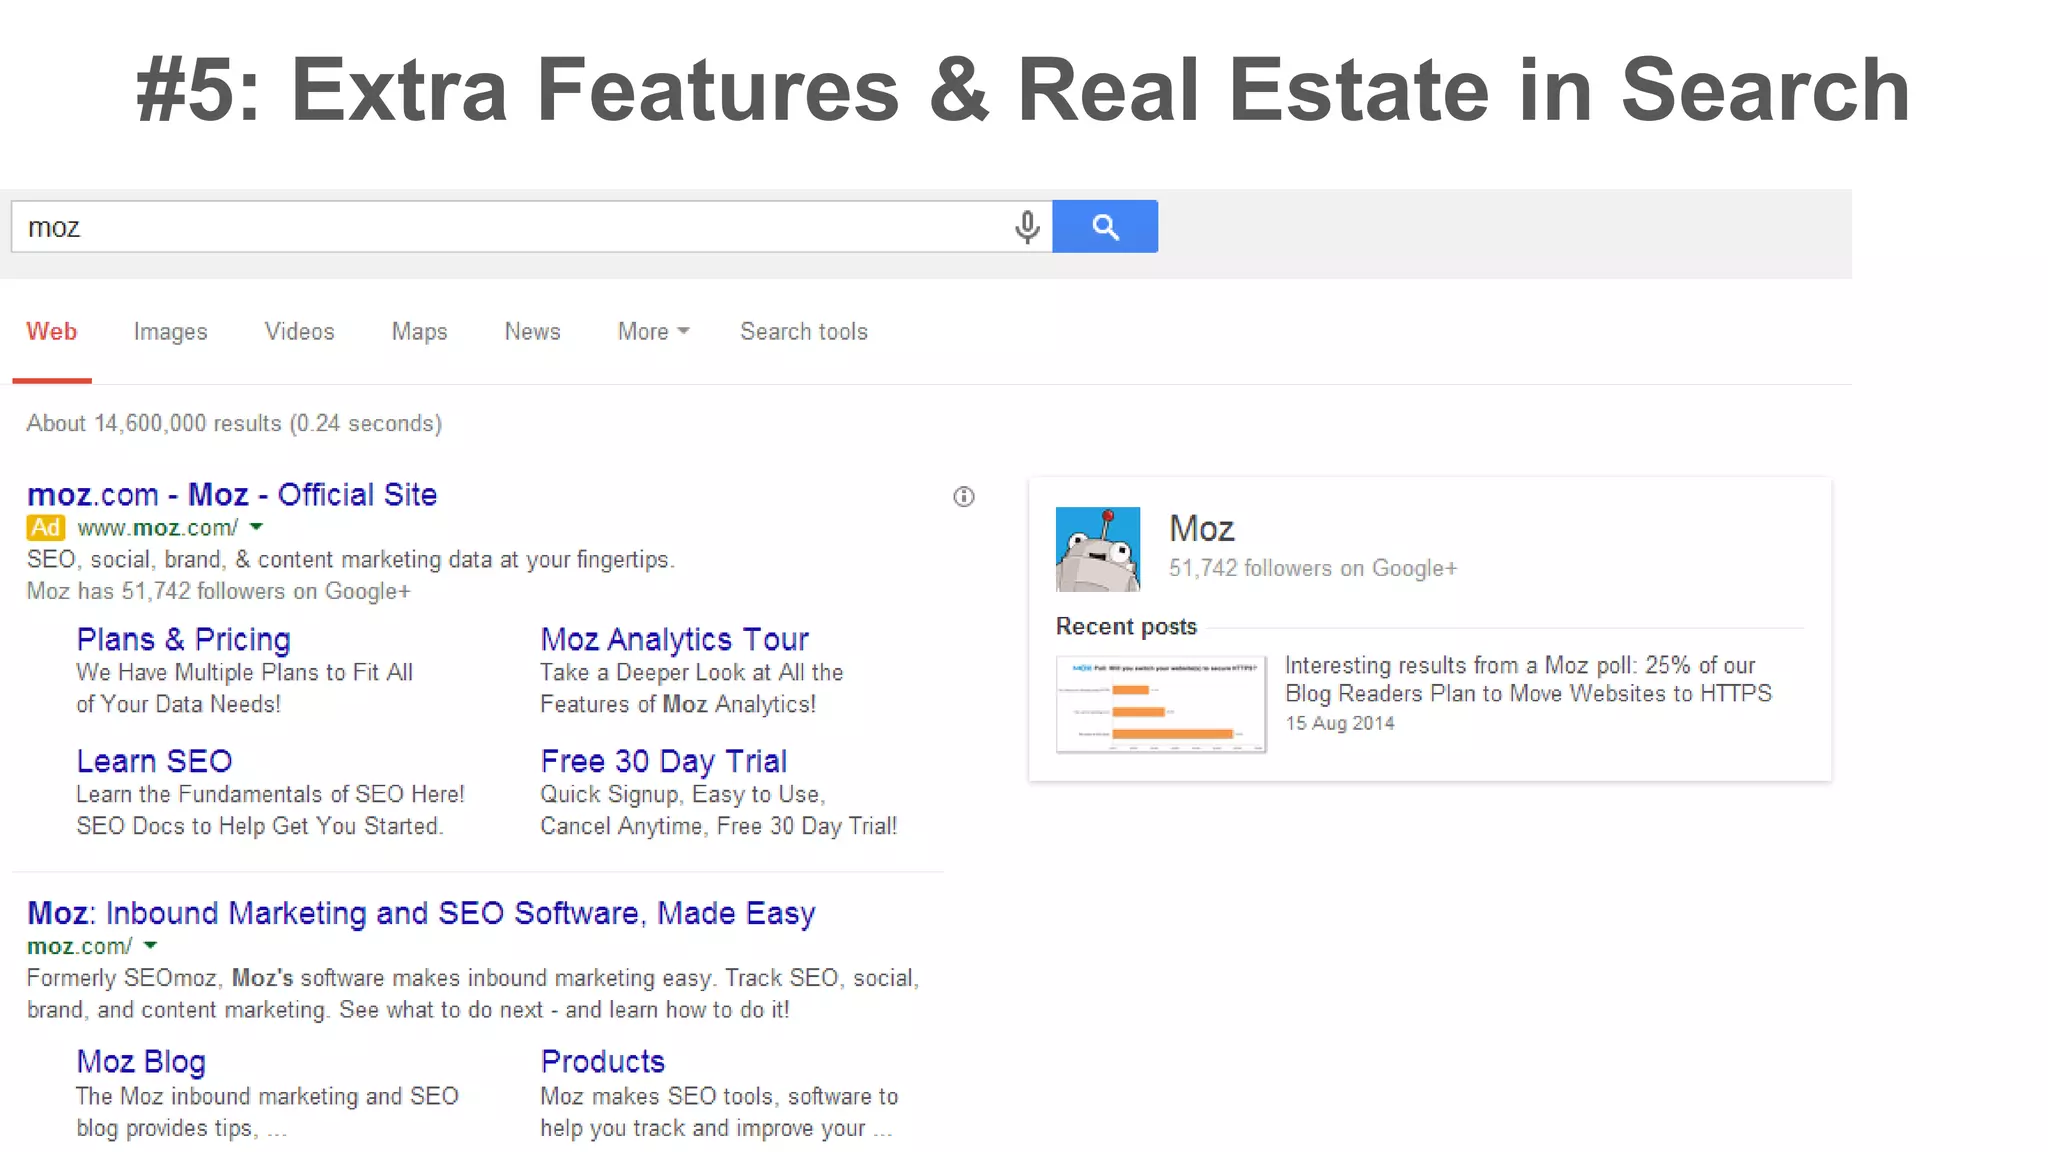This screenshot has width=2048, height=1152.
Task: Switch to the Images tab
Action: [x=170, y=332]
